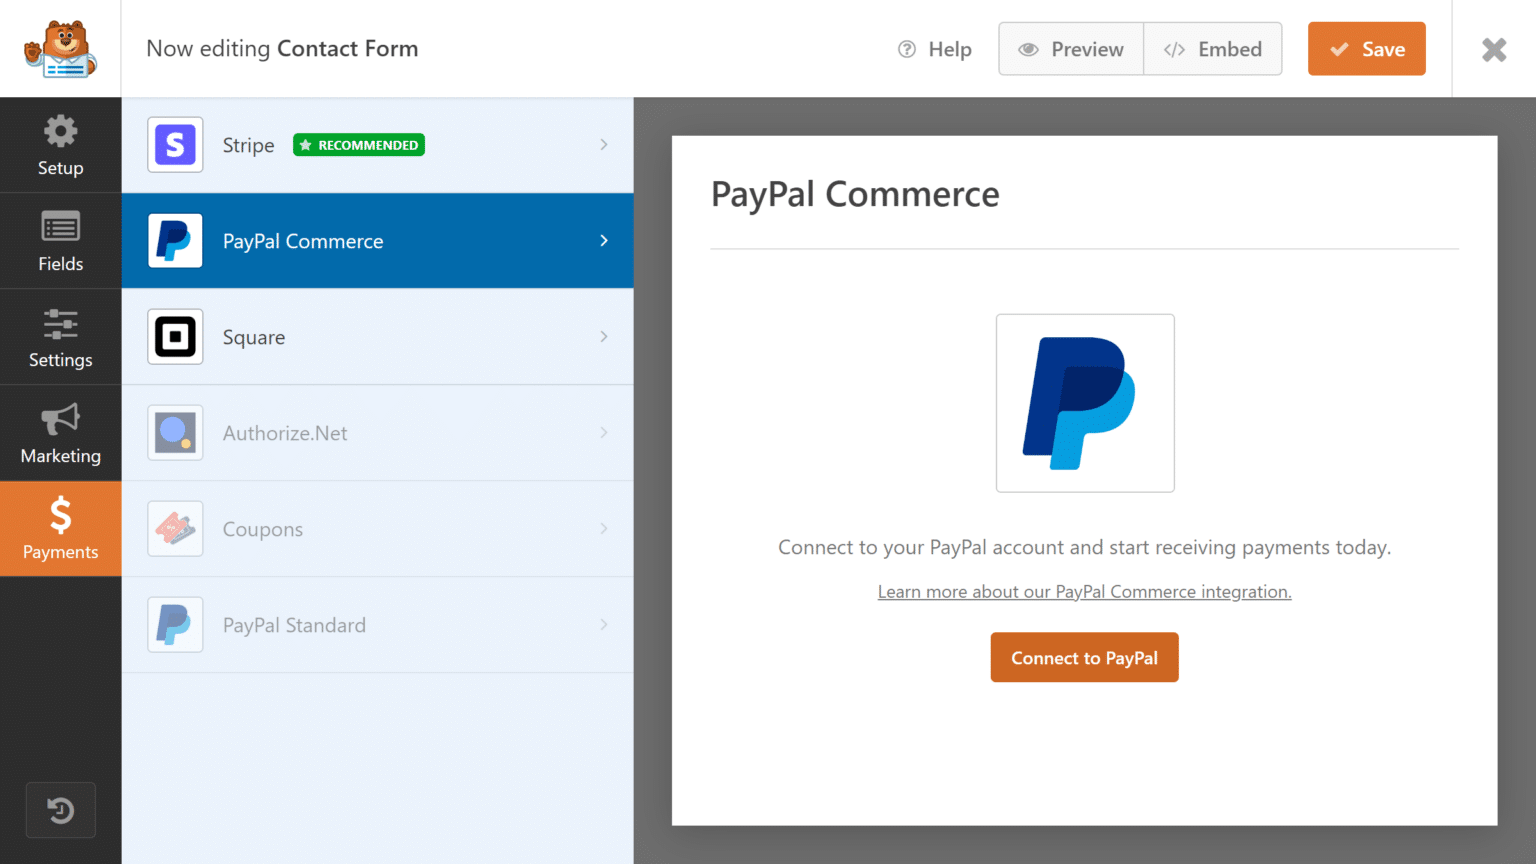The height and width of the screenshot is (864, 1536).
Task: Select the Payments dollar icon
Action: click(60, 515)
